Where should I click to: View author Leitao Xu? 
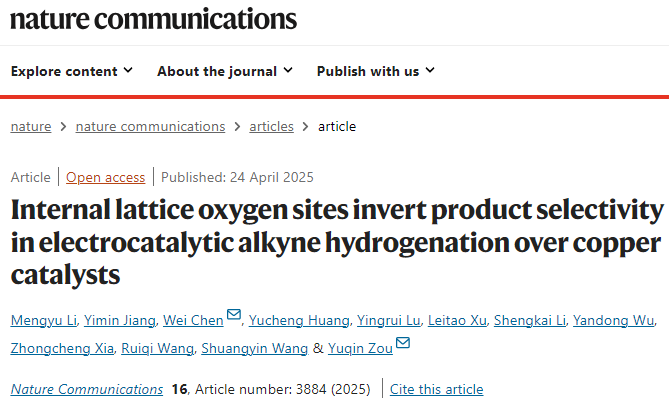pyautogui.click(x=457, y=320)
